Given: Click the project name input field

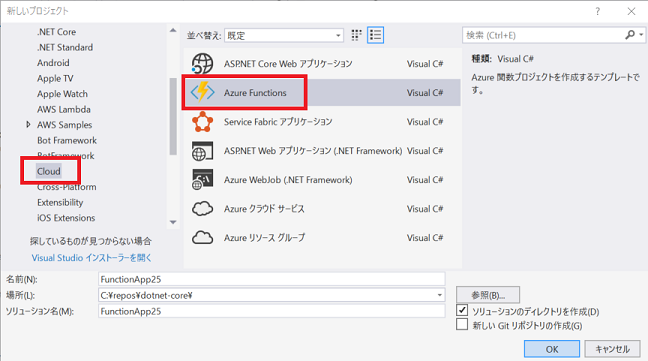Looking at the screenshot, I should pyautogui.click(x=272, y=279).
